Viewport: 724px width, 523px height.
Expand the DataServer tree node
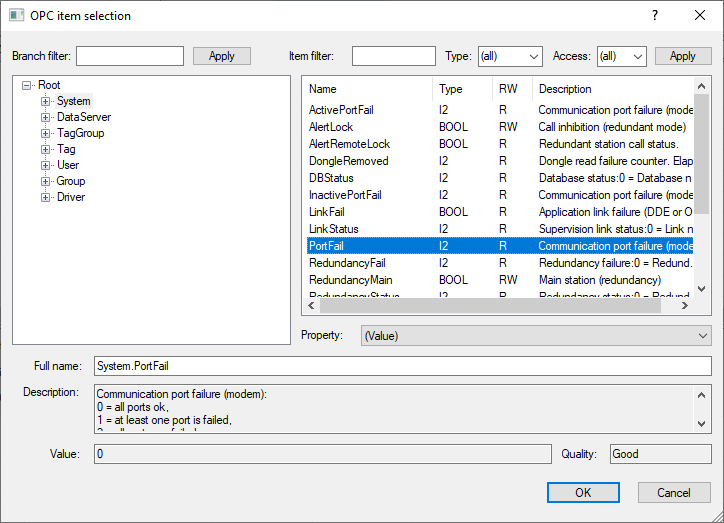[x=45, y=117]
